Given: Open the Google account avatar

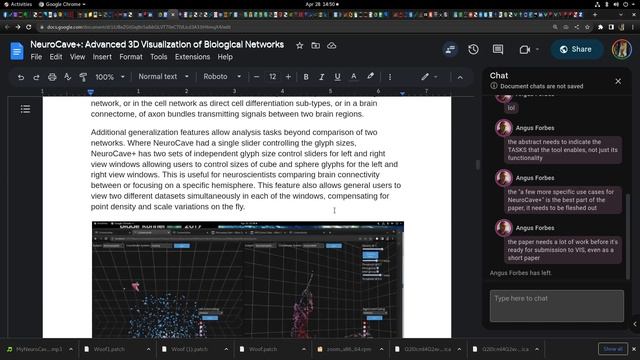Looking at the screenshot, I should tap(622, 49).
